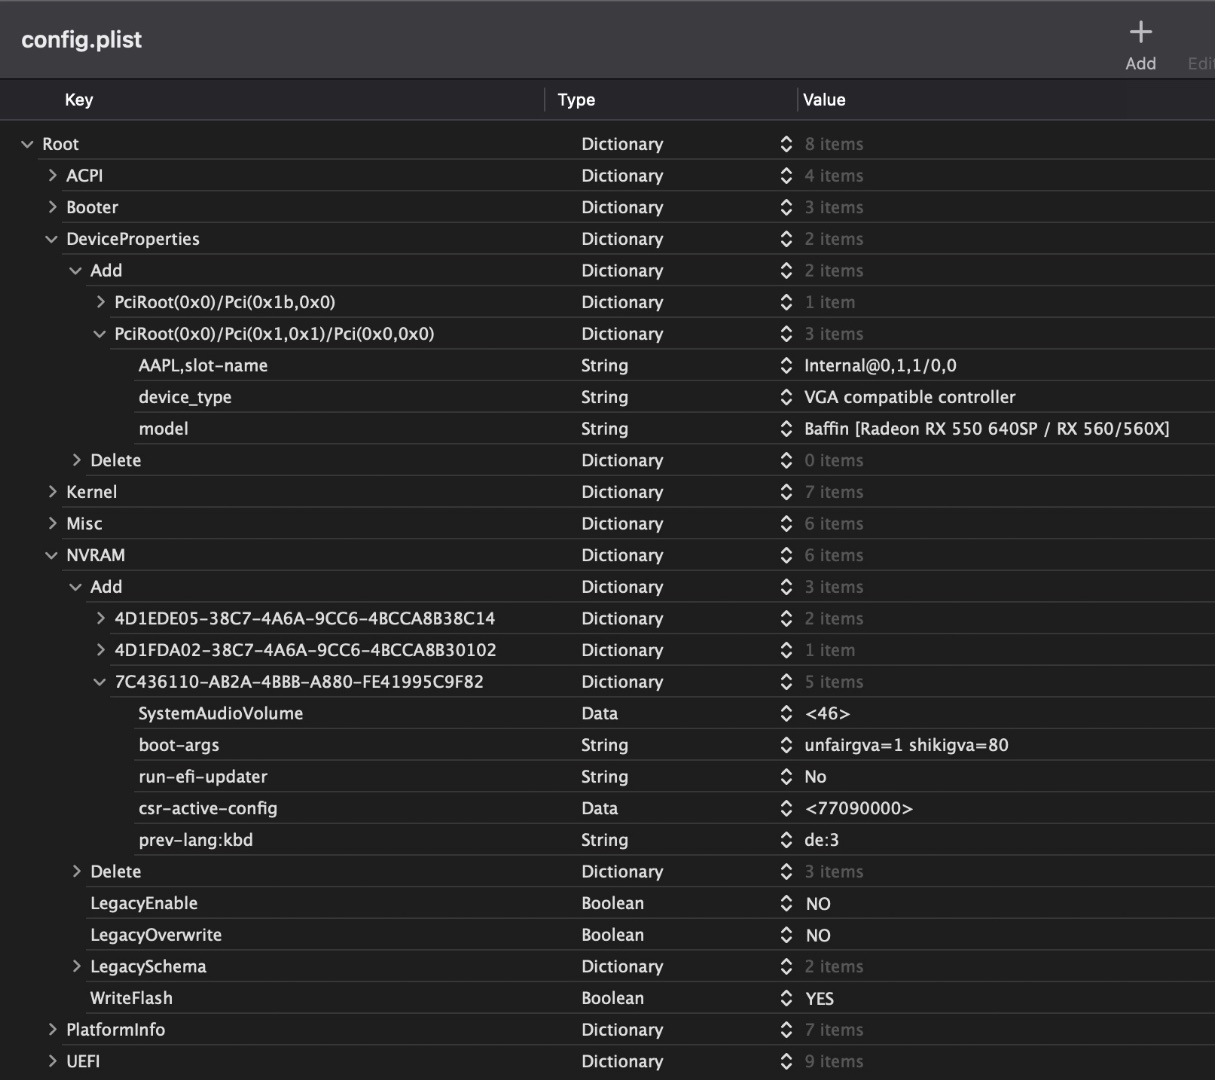
Task: Select the SystemAudioVolume row
Action: [x=220, y=713]
